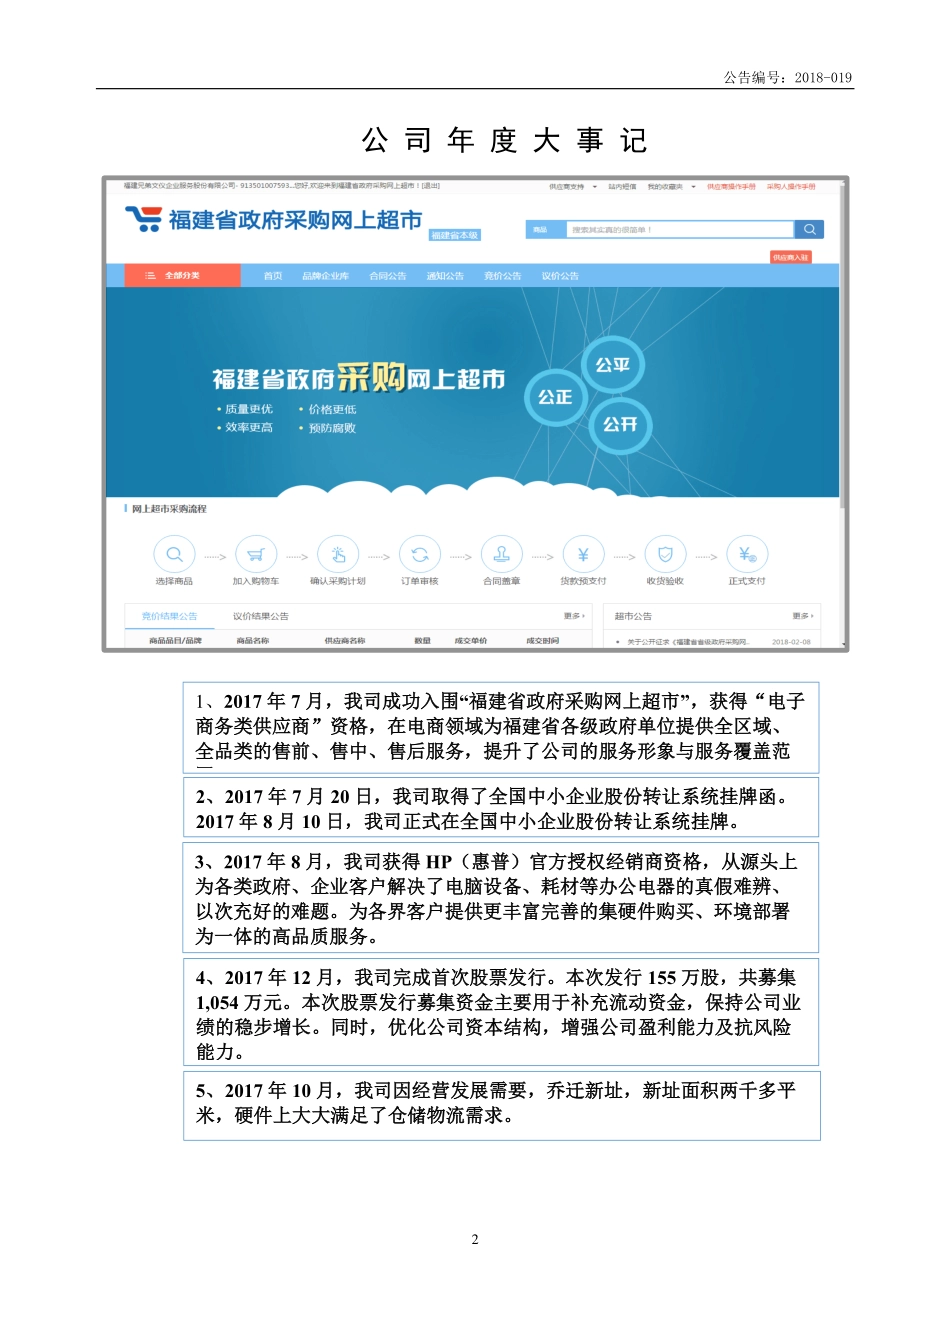
Task: Select the 选择商品 magnifier process icon
Action: [175, 553]
